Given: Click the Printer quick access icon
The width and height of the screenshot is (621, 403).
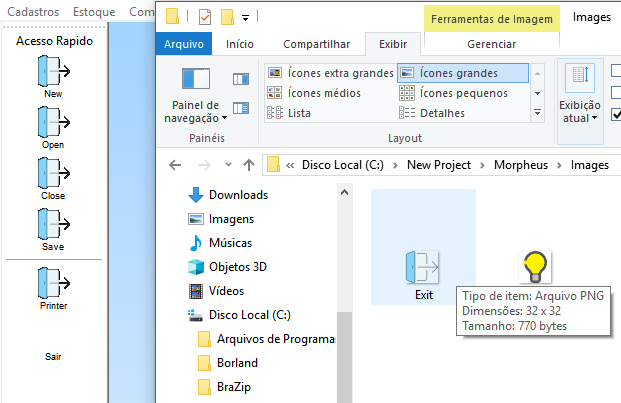Looking at the screenshot, I should (x=54, y=283).
